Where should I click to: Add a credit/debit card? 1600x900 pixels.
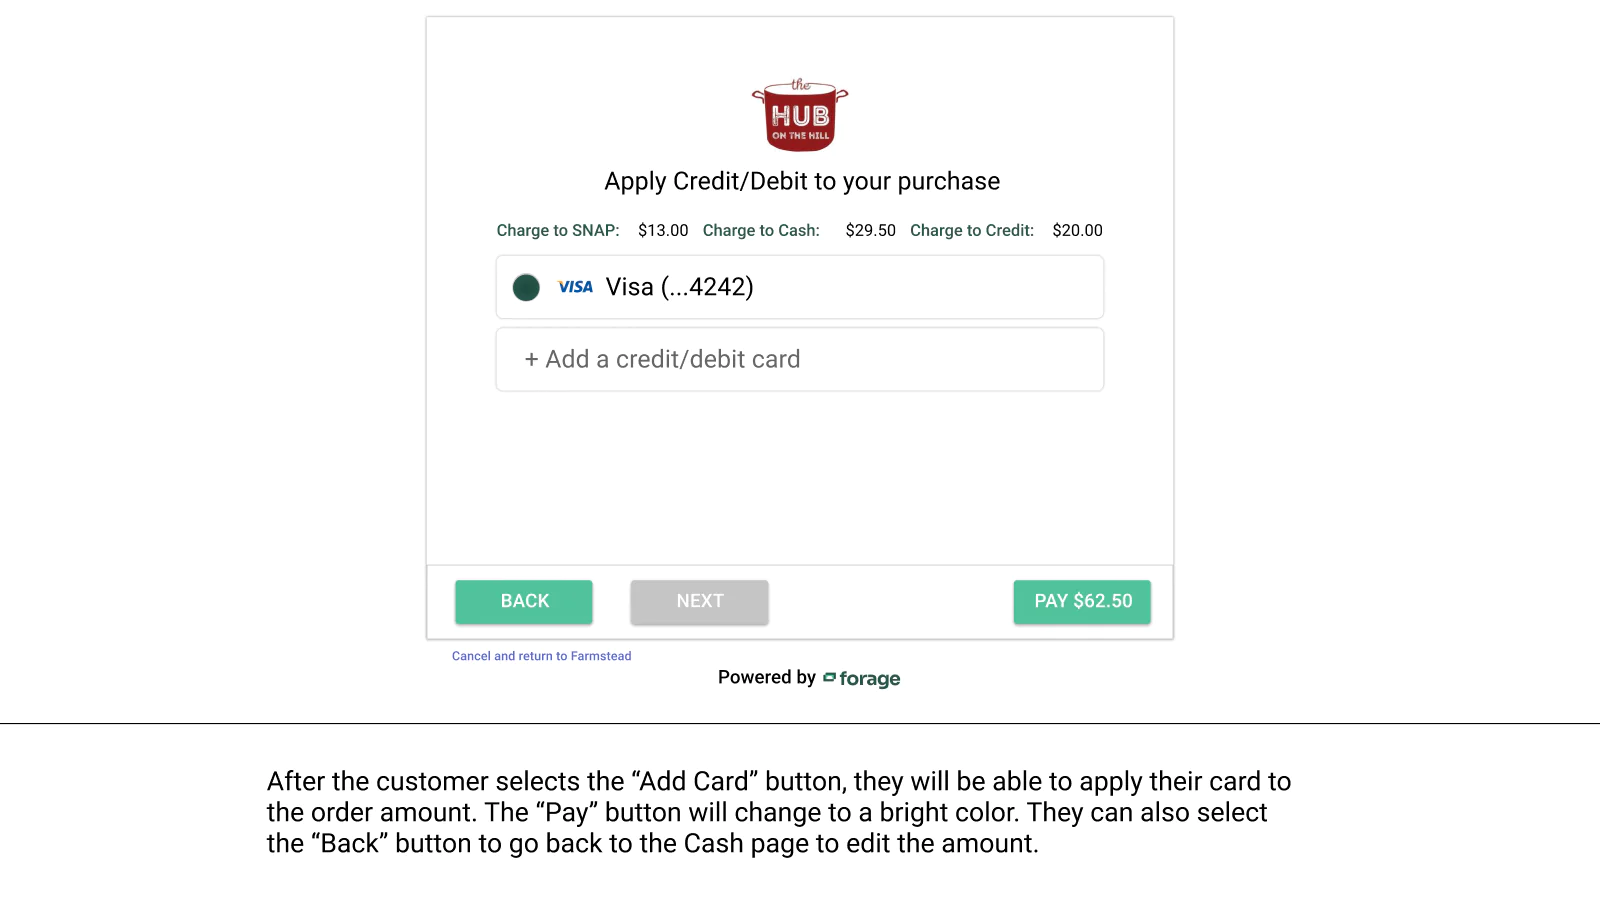coord(800,359)
